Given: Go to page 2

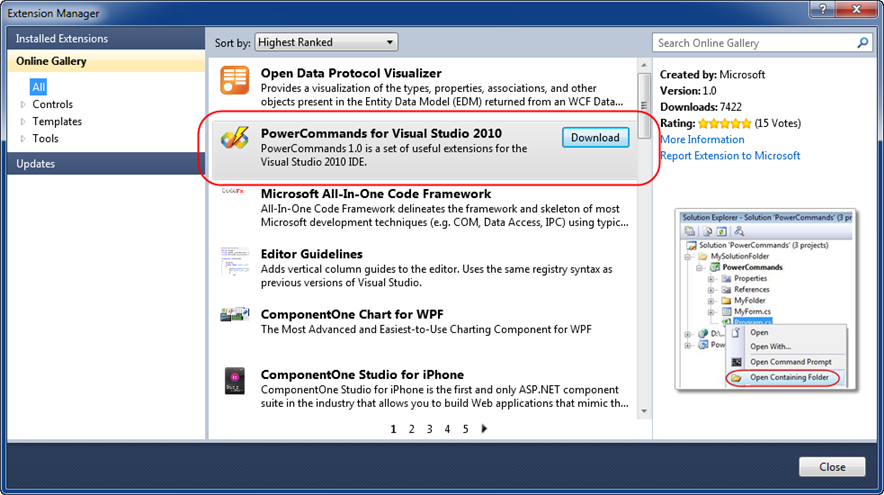Looking at the screenshot, I should [412, 429].
